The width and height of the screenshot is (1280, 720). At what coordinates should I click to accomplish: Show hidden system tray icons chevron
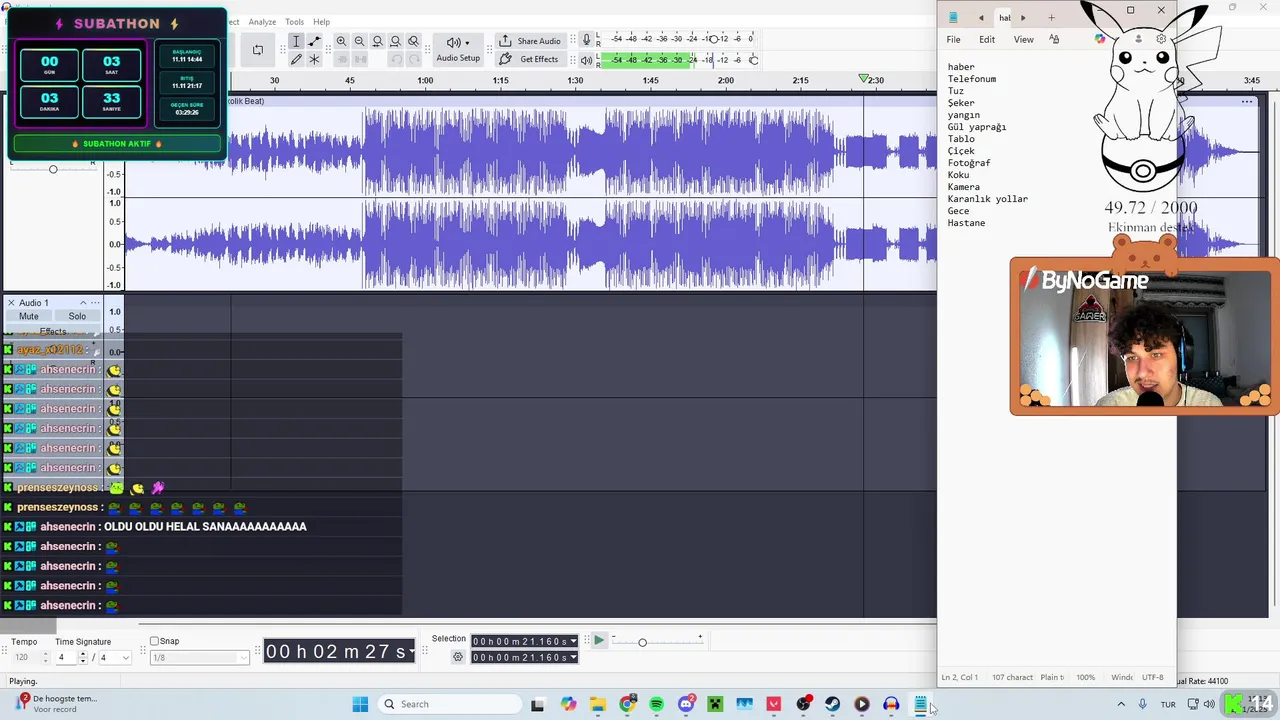click(x=1120, y=704)
